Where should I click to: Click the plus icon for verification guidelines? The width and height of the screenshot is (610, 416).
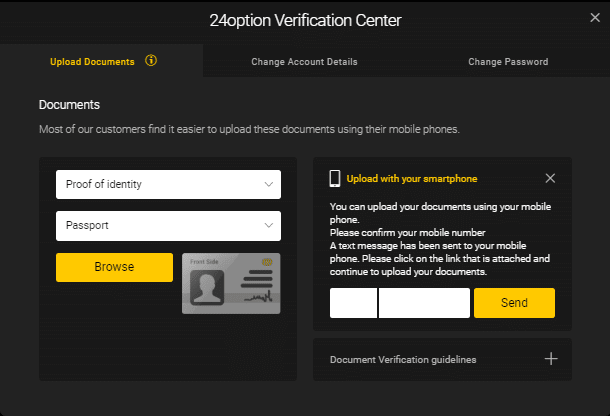click(550, 359)
